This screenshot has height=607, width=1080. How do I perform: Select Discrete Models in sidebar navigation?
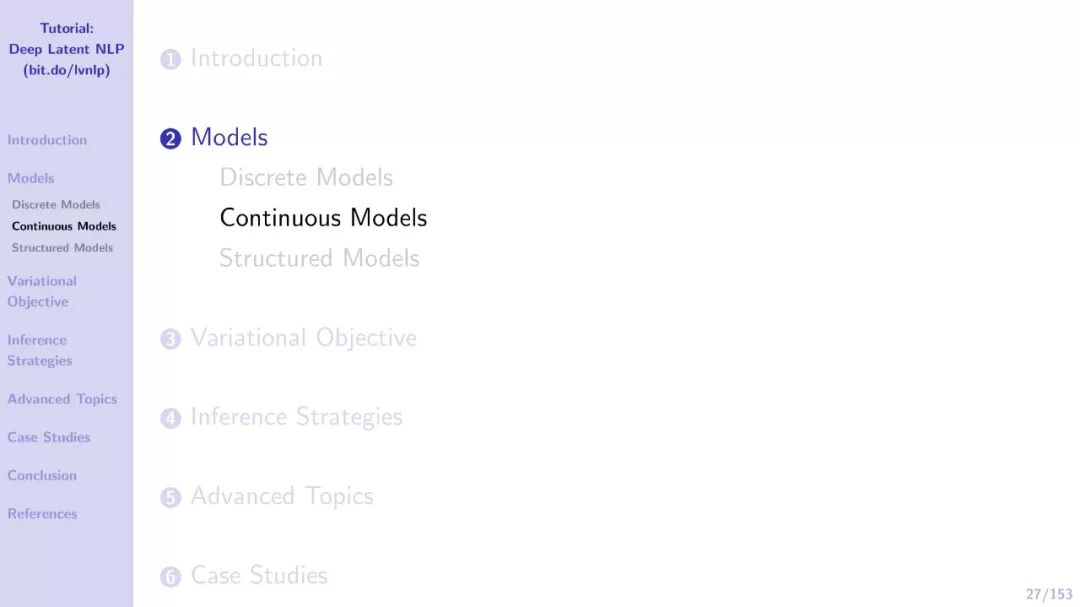tap(56, 205)
